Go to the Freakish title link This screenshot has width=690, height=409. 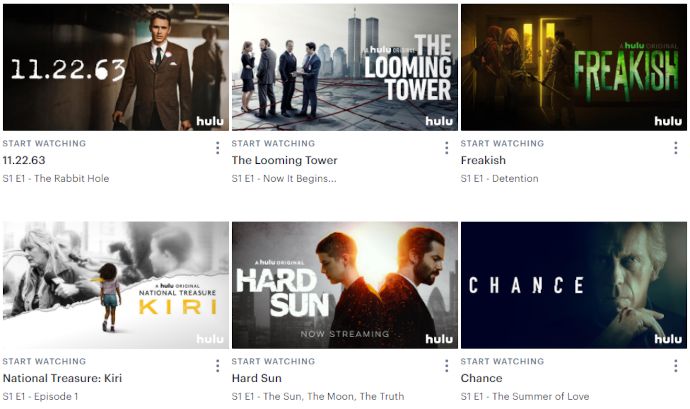pyautogui.click(x=483, y=160)
